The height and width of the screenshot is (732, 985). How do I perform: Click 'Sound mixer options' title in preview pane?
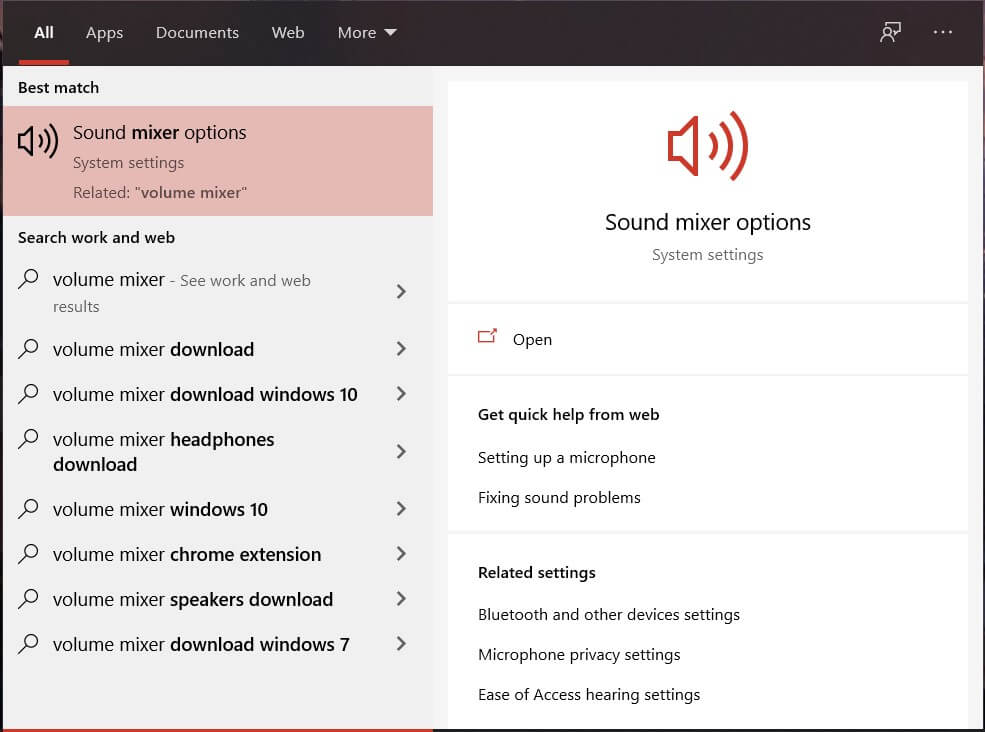[x=707, y=222]
